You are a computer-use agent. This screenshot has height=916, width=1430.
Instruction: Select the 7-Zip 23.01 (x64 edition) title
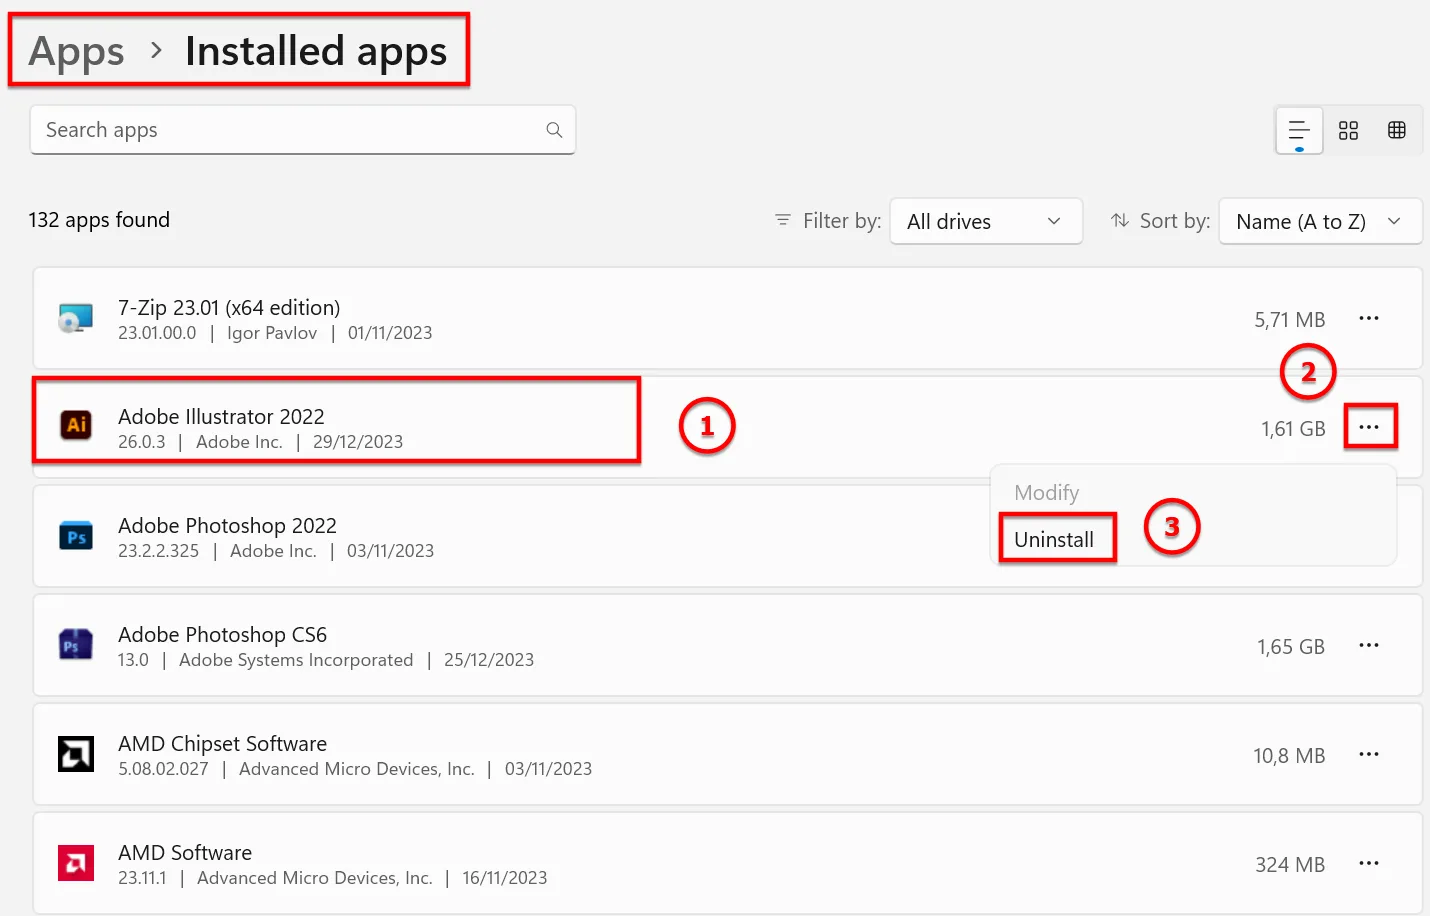(229, 307)
